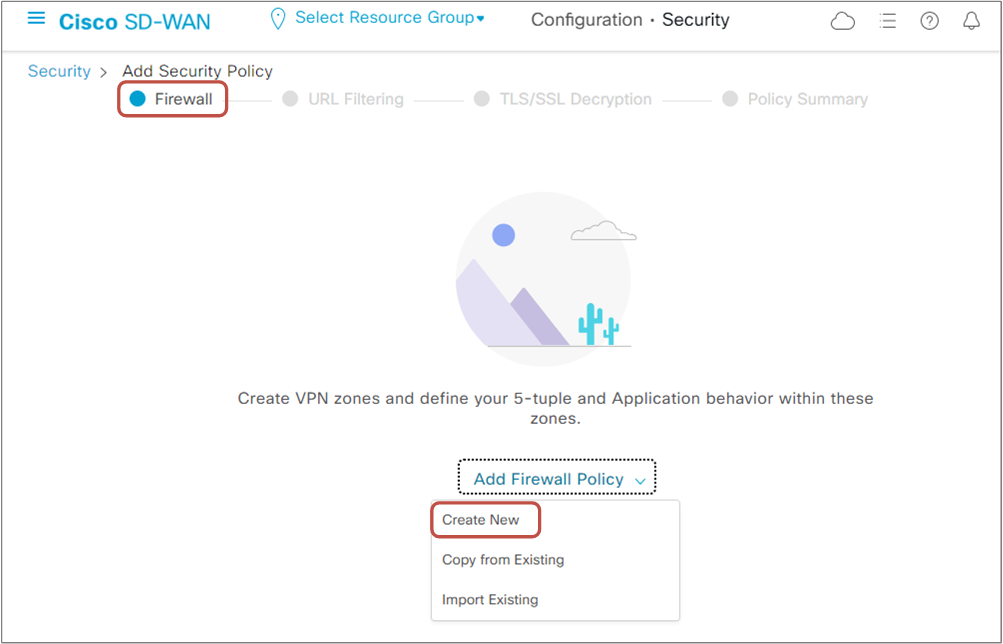Click the Cisco SD-WAN logo
The image size is (1003, 644).
[x=134, y=21]
